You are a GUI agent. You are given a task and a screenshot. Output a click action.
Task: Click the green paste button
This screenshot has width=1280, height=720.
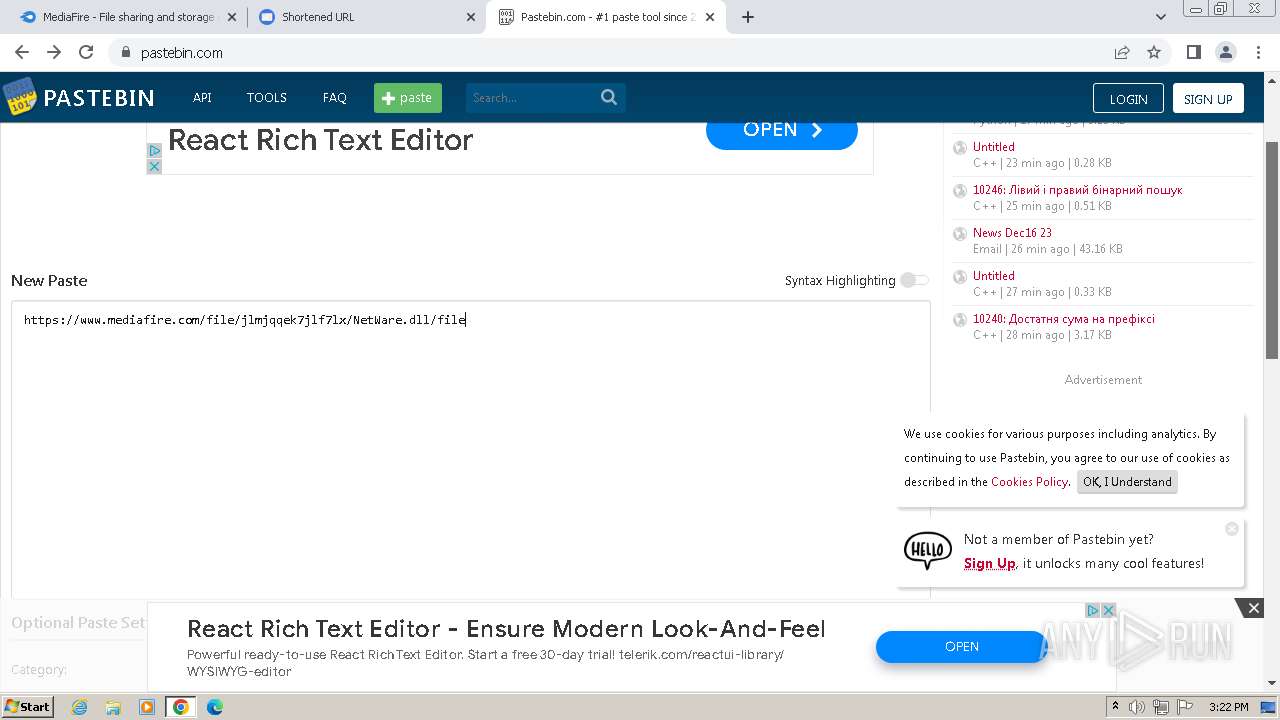[408, 98]
